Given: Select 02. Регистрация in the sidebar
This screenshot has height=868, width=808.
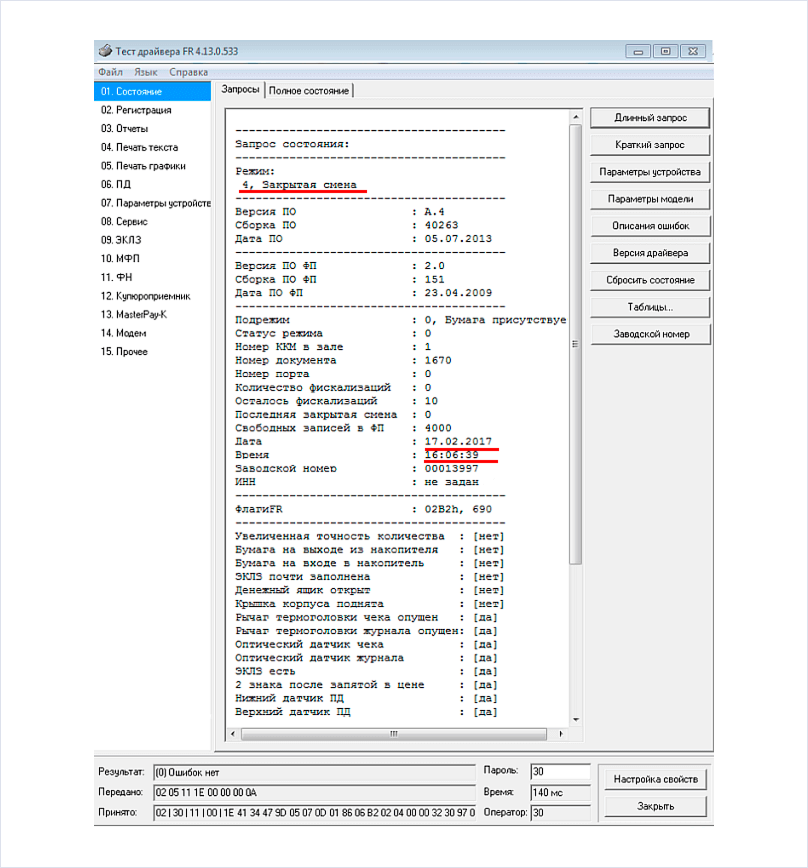Looking at the screenshot, I should pos(136,110).
